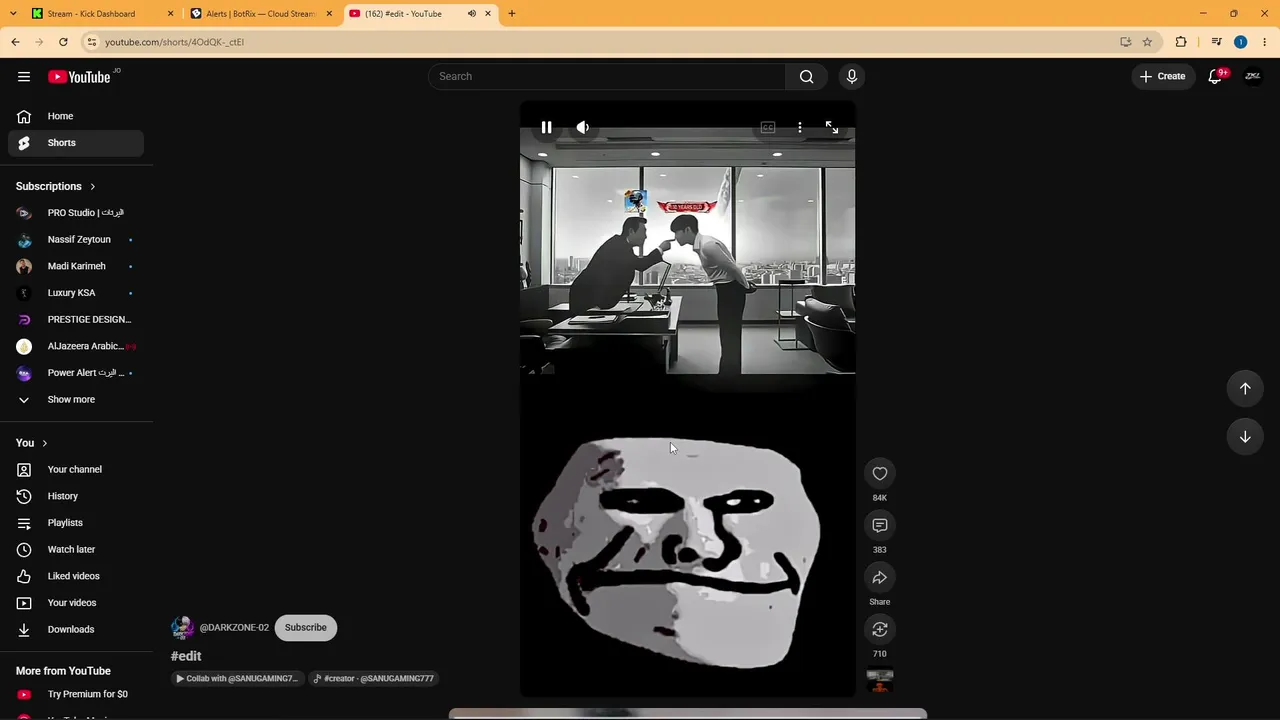Image resolution: width=1280 pixels, height=720 pixels.
Task: View site information icon in address bar
Action: [x=91, y=42]
